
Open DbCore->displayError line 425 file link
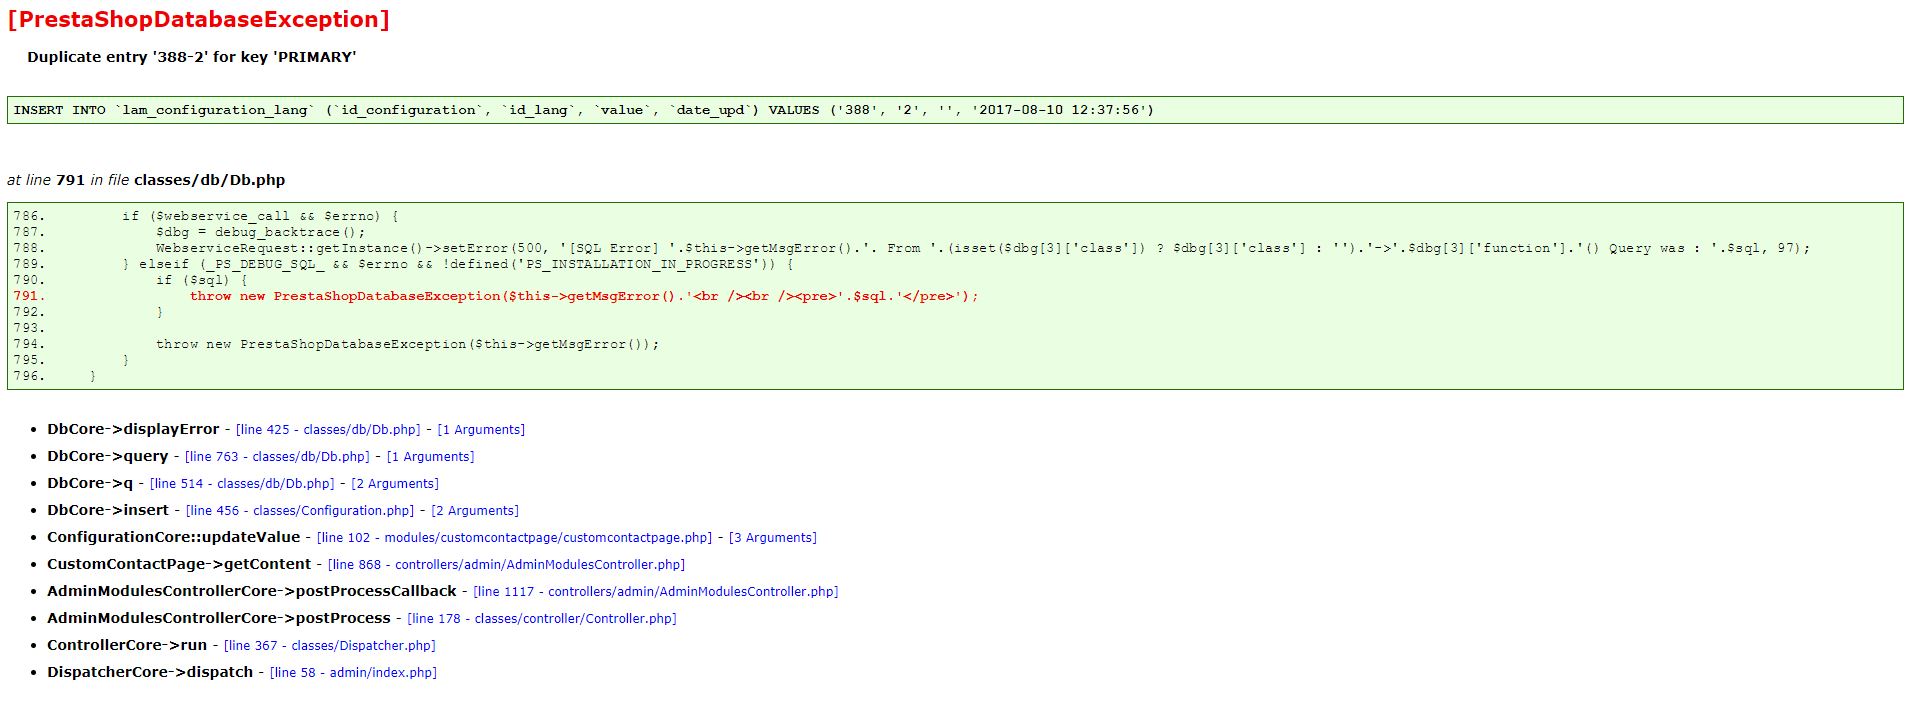click(328, 430)
